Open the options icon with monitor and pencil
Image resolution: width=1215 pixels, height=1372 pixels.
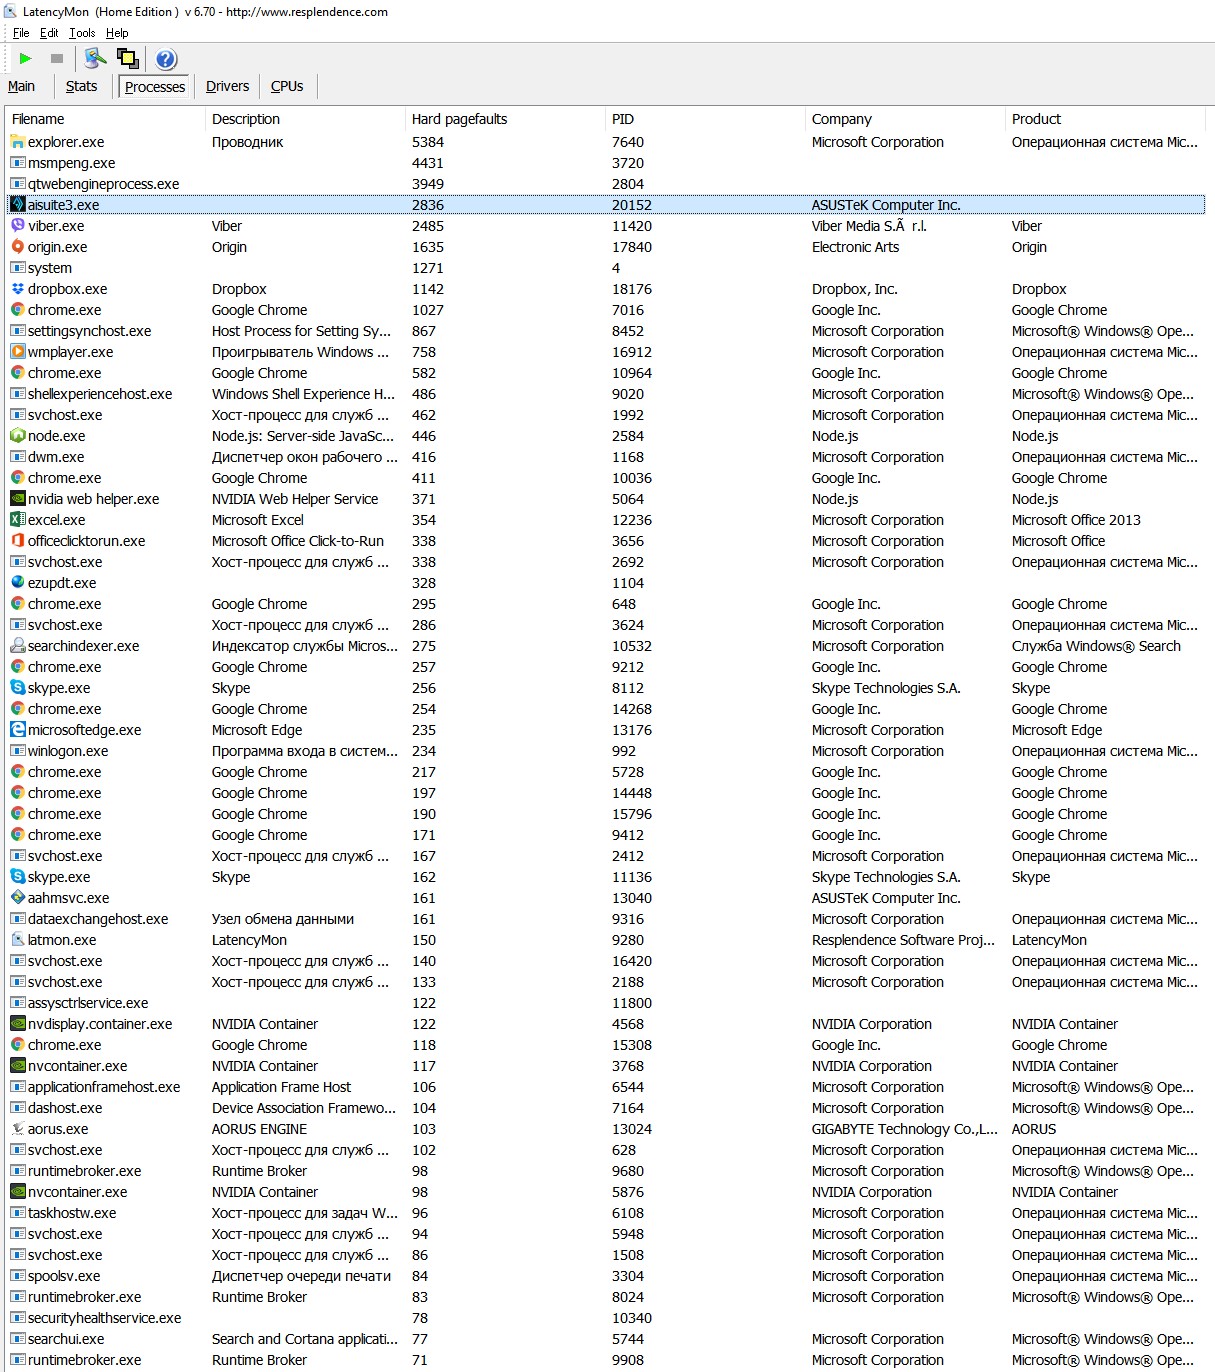click(95, 59)
